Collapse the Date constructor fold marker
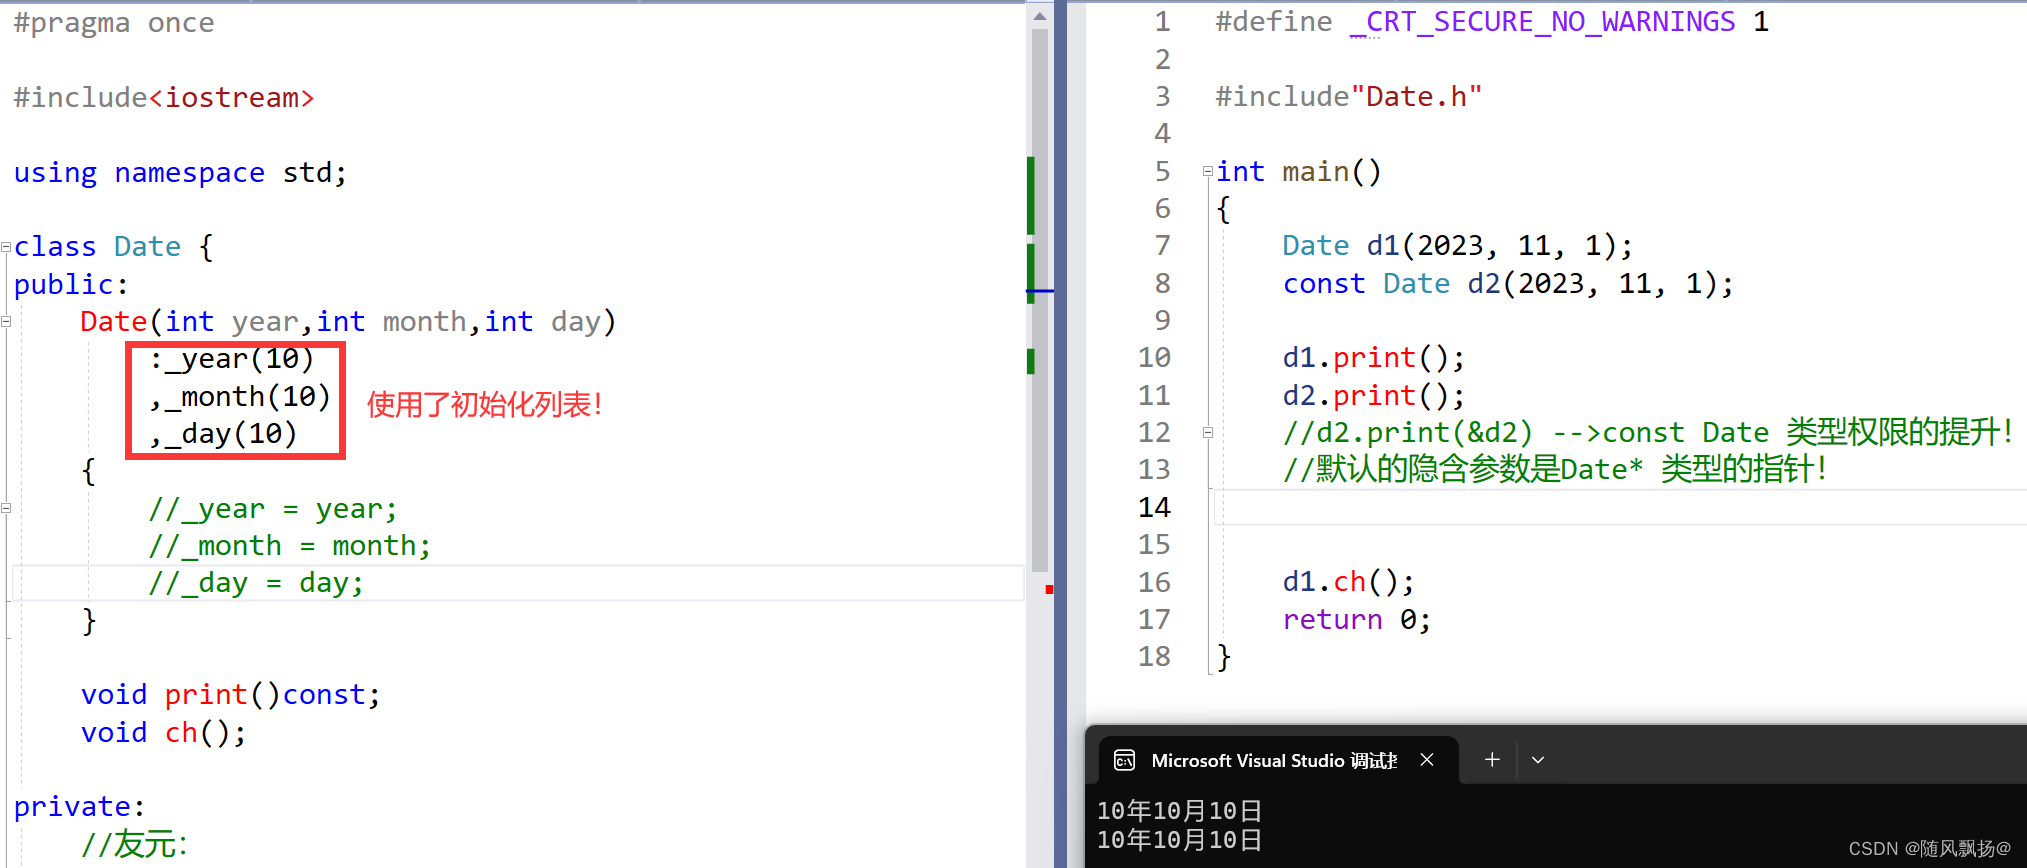The width and height of the screenshot is (2027, 868). (6, 322)
